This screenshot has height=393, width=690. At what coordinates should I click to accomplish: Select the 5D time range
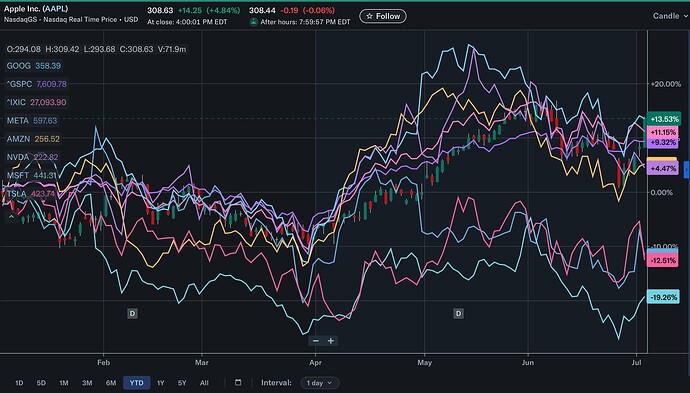coord(41,383)
